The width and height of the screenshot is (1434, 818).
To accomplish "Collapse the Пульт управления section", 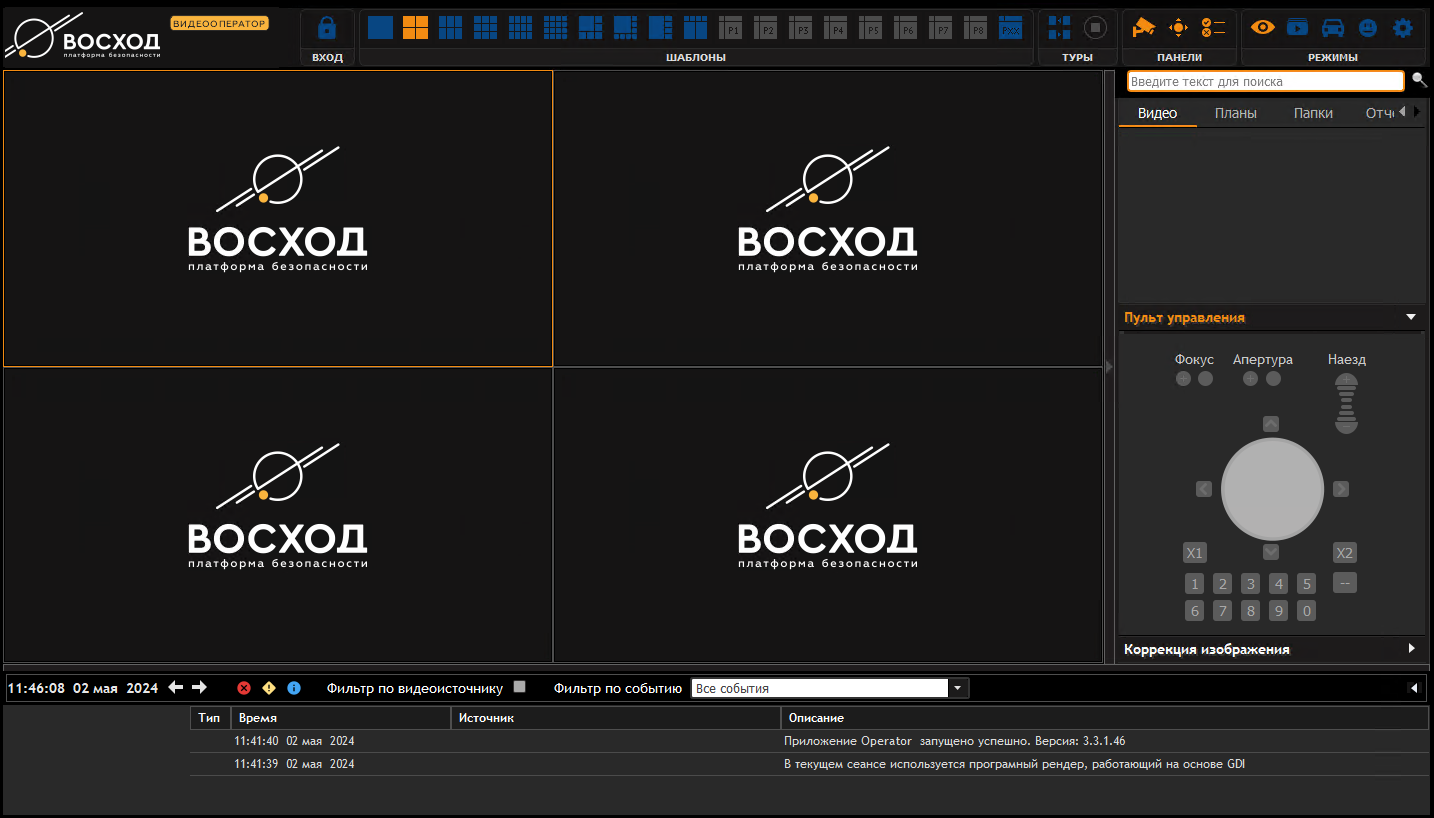I will (1411, 317).
